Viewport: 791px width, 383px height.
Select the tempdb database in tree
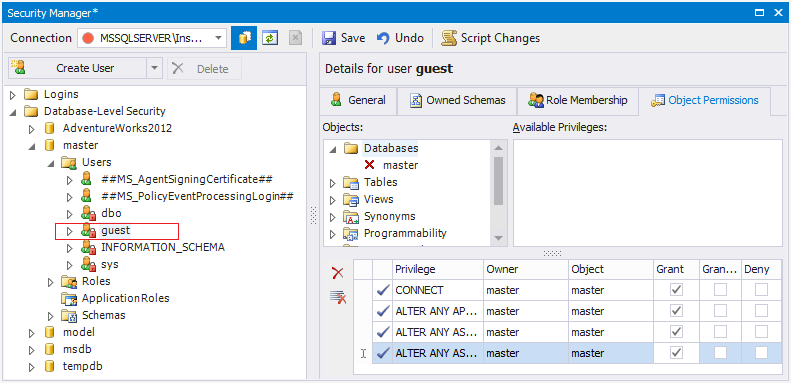83,366
